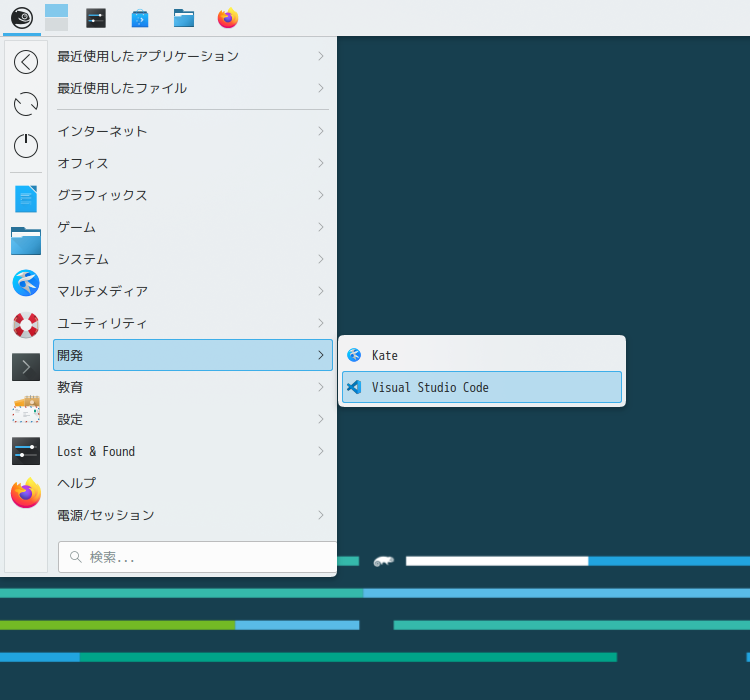Select the インターネット category
This screenshot has height=700, width=750.
[193, 131]
